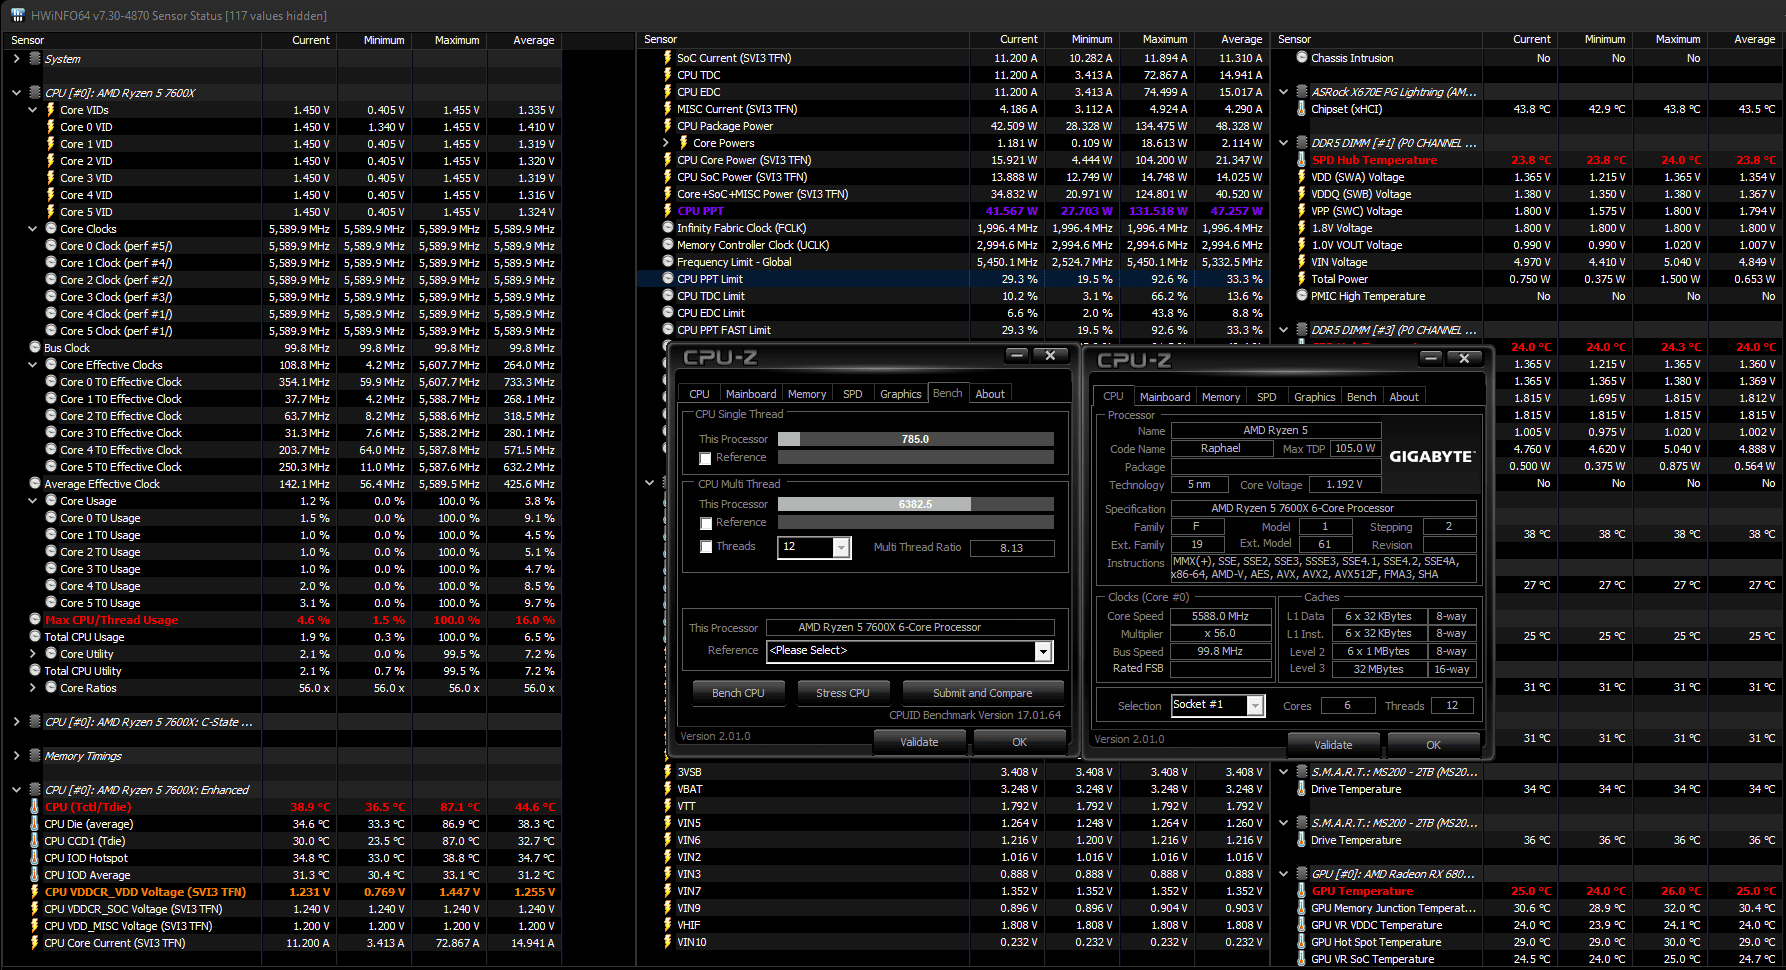
Task: Toggle the Threads checkbox in CPU-Z Bench
Action: pos(705,547)
